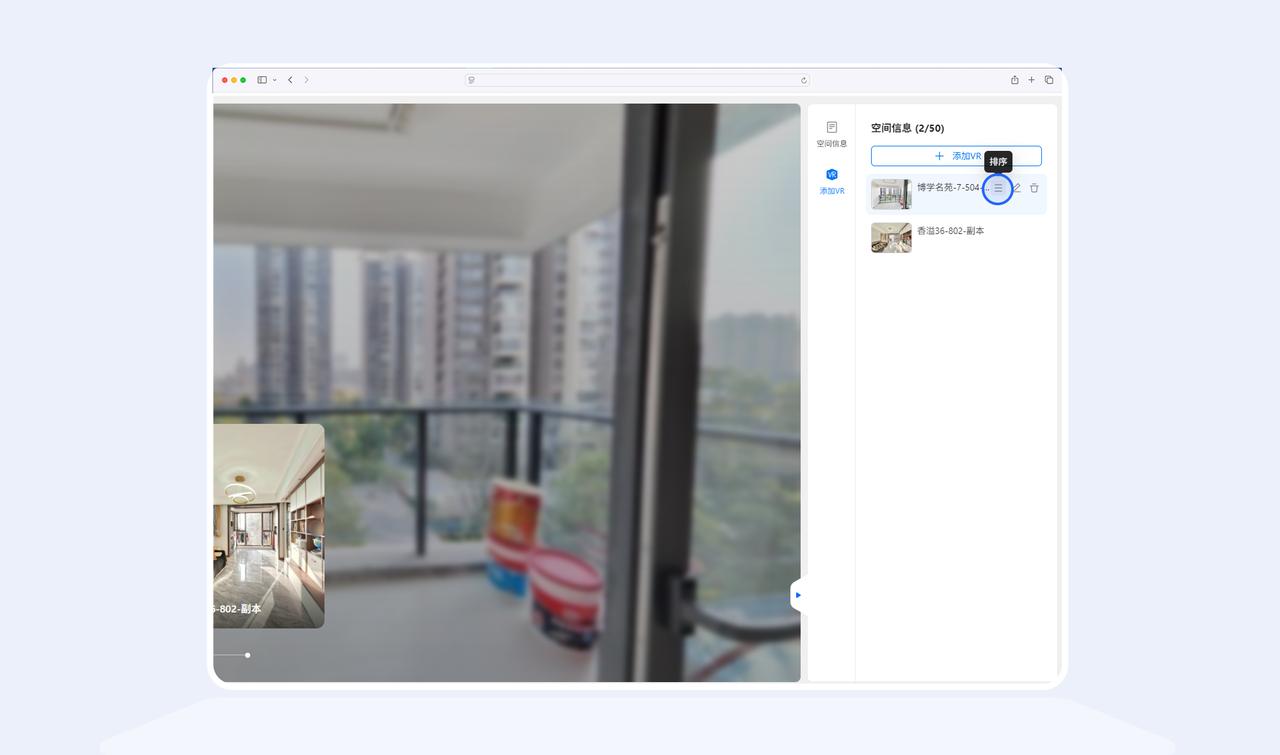Click the reload icon in the address bar

(802, 80)
